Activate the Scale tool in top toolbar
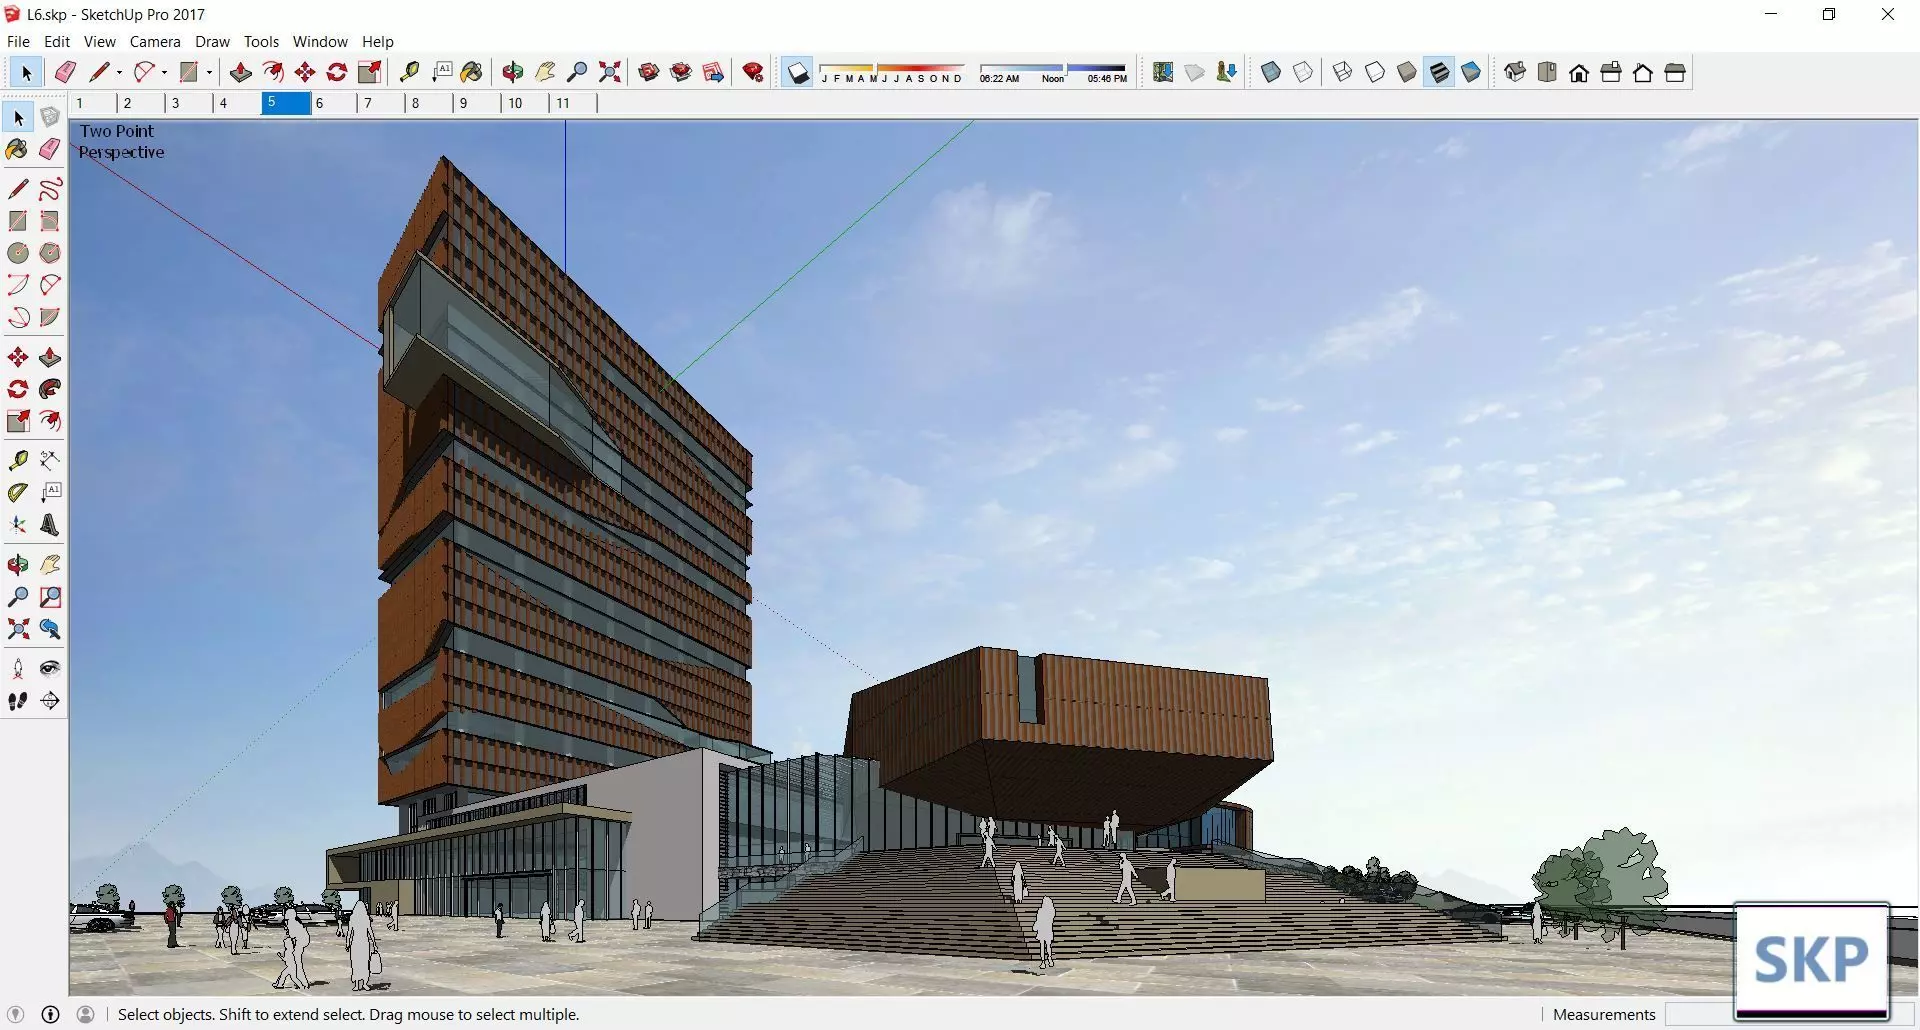The height and width of the screenshot is (1030, 1920). [369, 72]
